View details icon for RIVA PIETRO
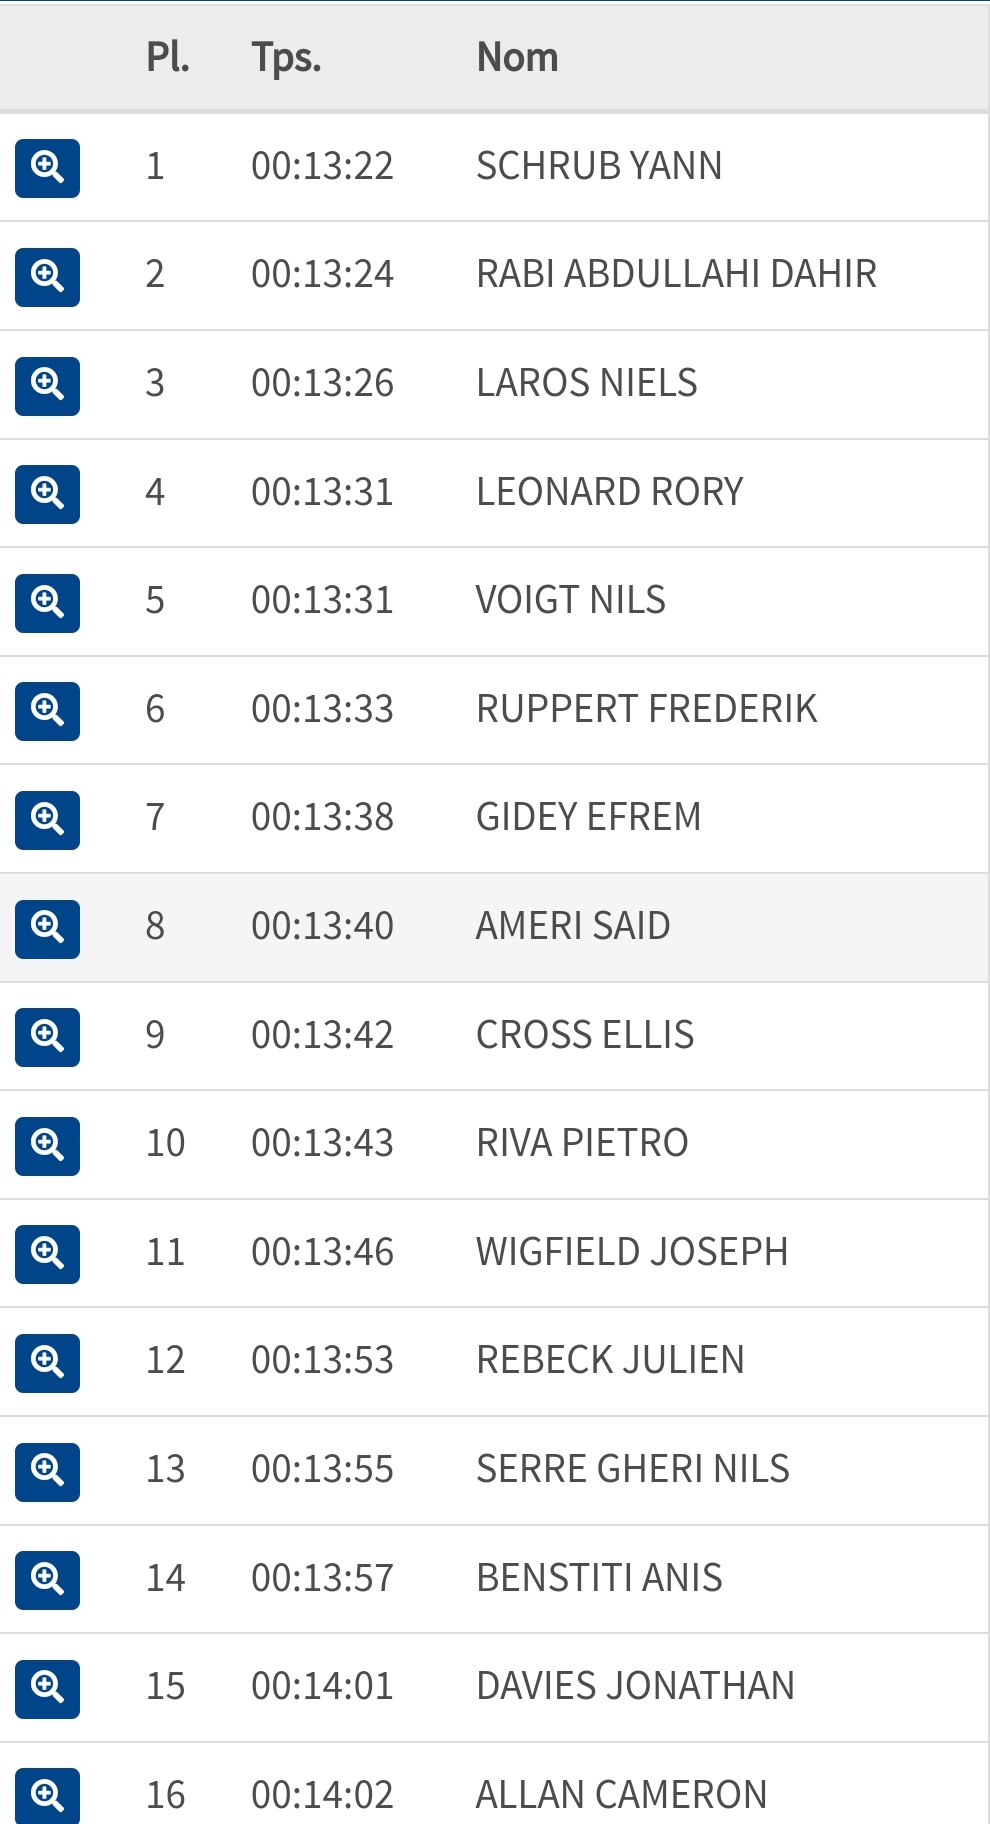 click(x=47, y=1145)
